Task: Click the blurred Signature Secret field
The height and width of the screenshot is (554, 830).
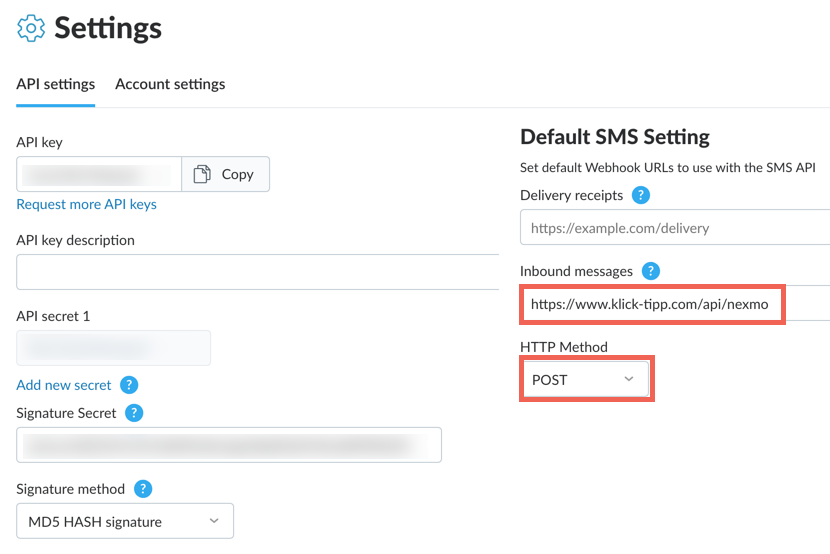Action: [x=229, y=445]
